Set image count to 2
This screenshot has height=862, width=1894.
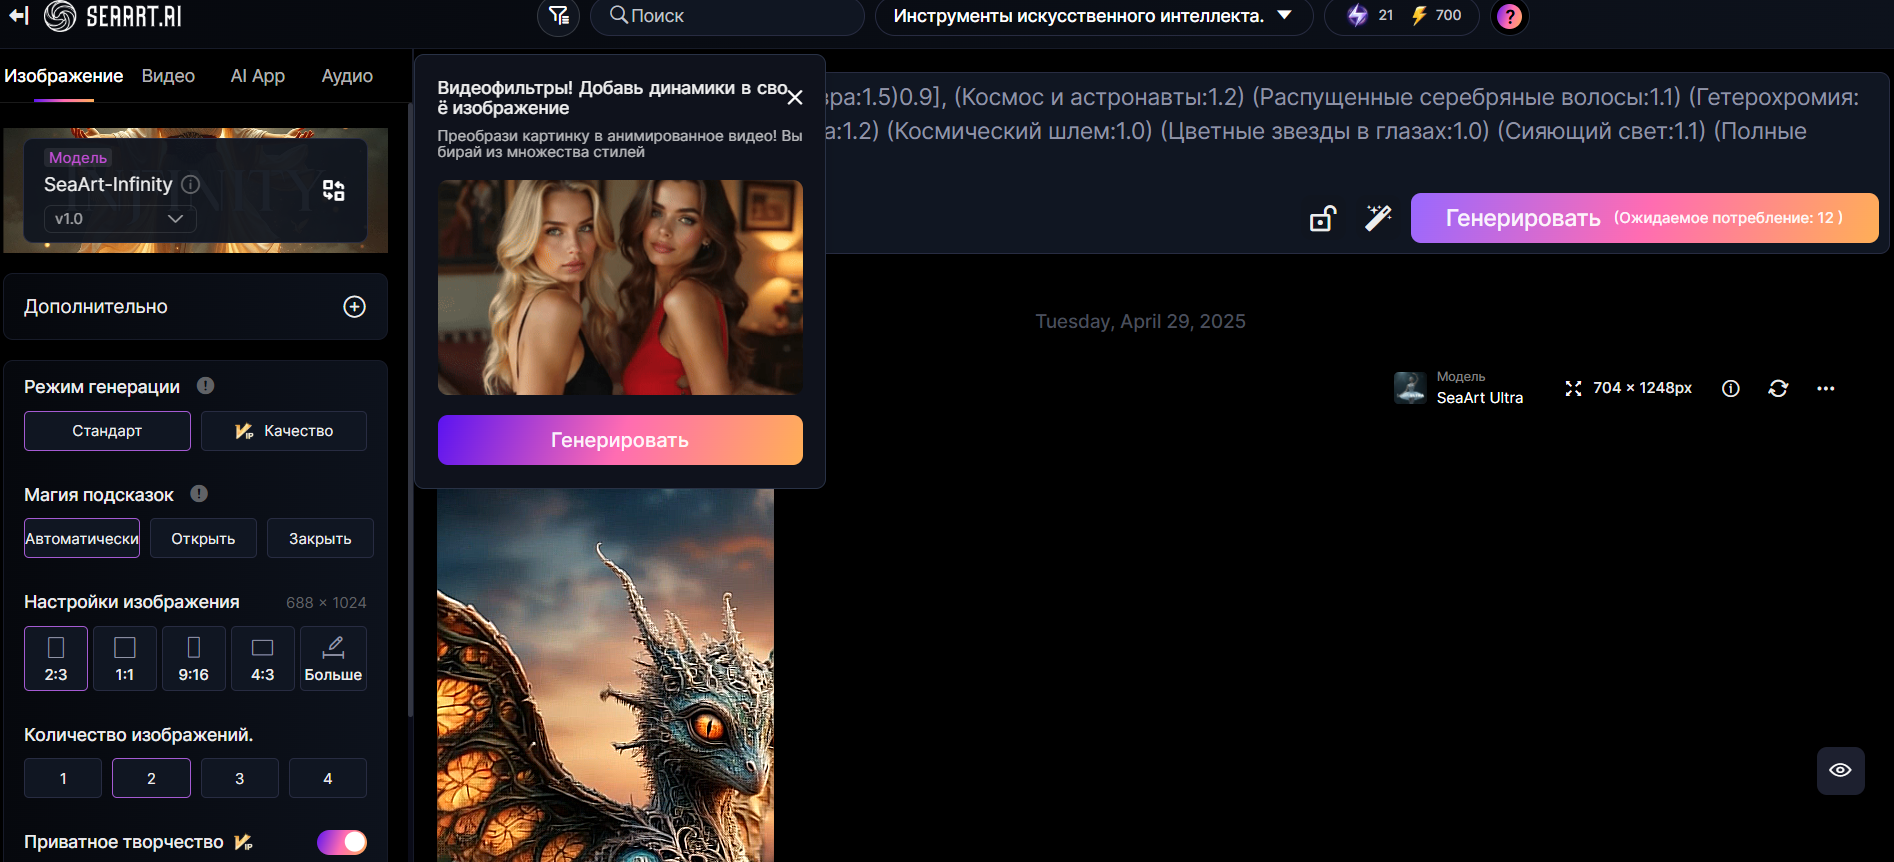[151, 778]
